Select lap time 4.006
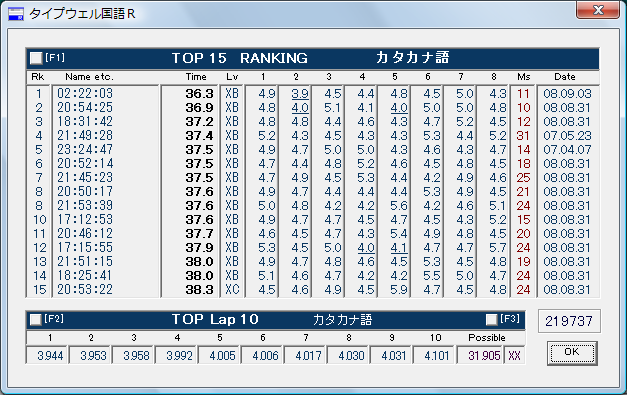 (x=265, y=355)
